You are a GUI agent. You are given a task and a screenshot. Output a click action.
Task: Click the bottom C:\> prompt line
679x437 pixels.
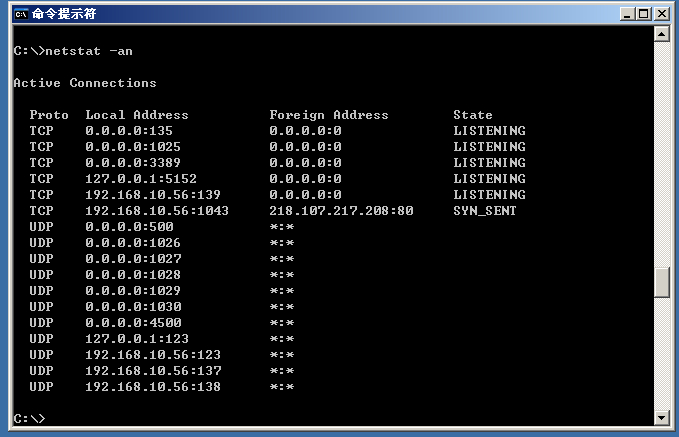click(29, 418)
